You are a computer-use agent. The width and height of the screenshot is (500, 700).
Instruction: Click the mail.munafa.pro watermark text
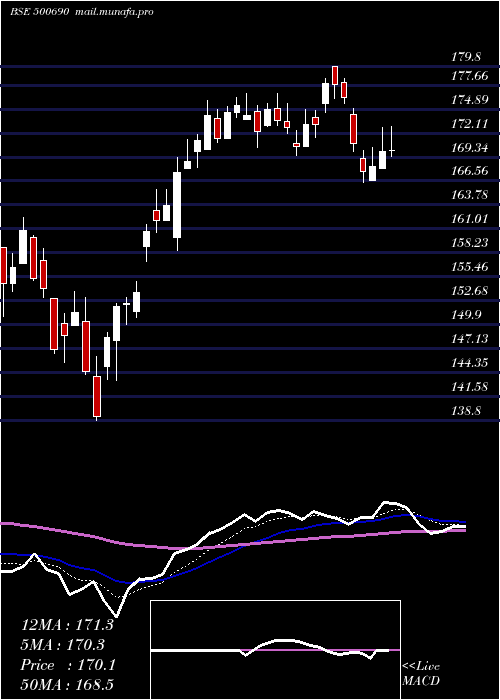(x=115, y=12)
